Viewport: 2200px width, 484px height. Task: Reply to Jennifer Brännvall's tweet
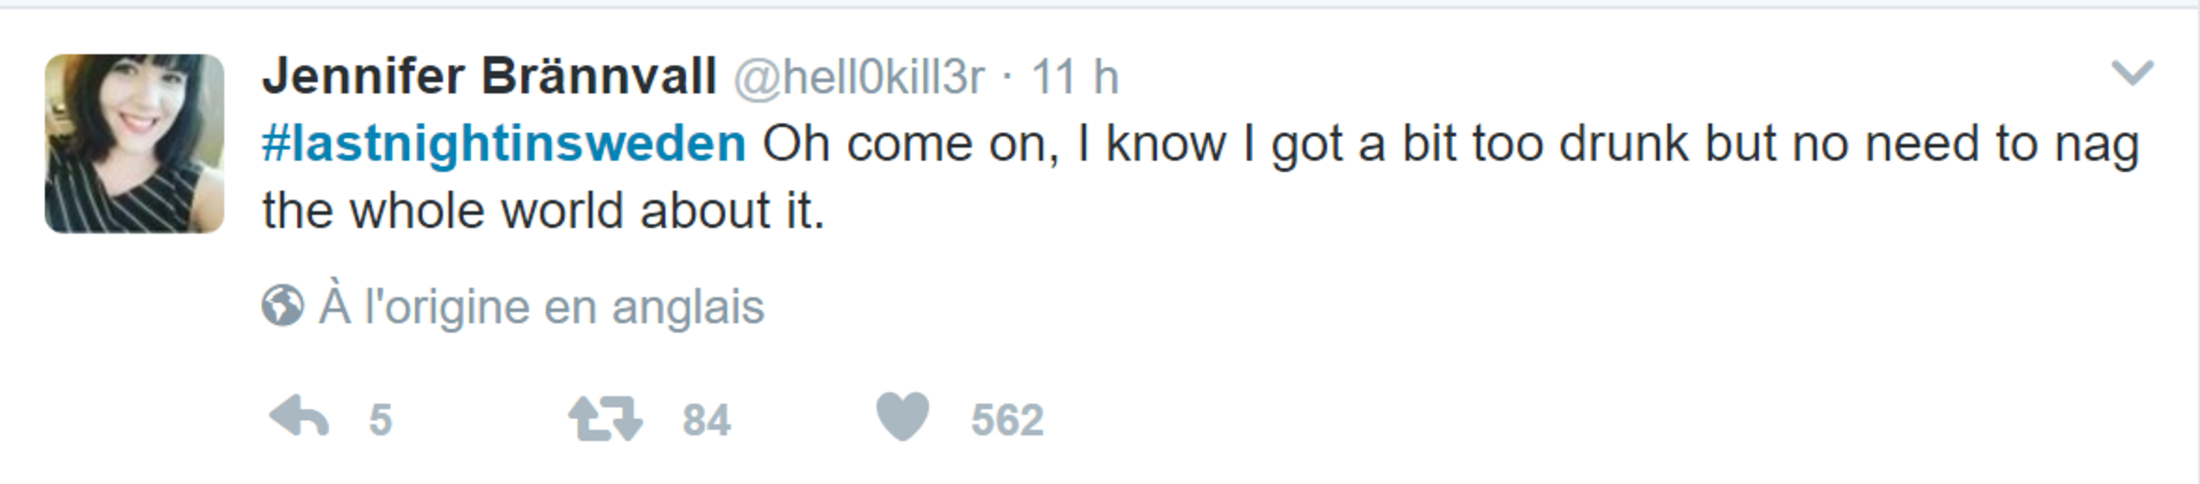(x=299, y=417)
